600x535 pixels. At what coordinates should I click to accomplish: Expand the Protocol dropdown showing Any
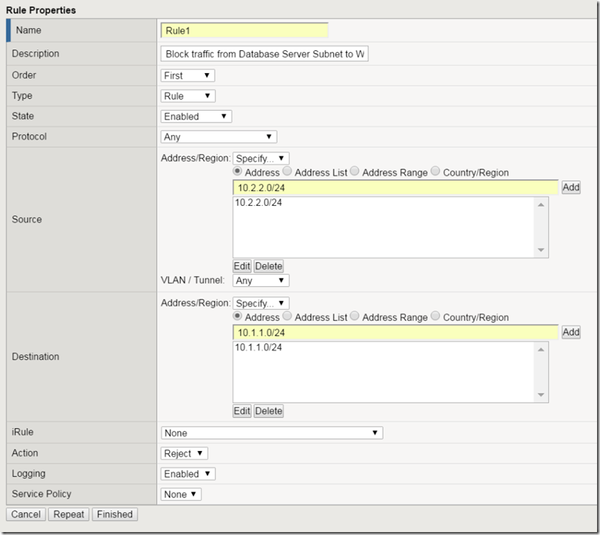point(218,137)
